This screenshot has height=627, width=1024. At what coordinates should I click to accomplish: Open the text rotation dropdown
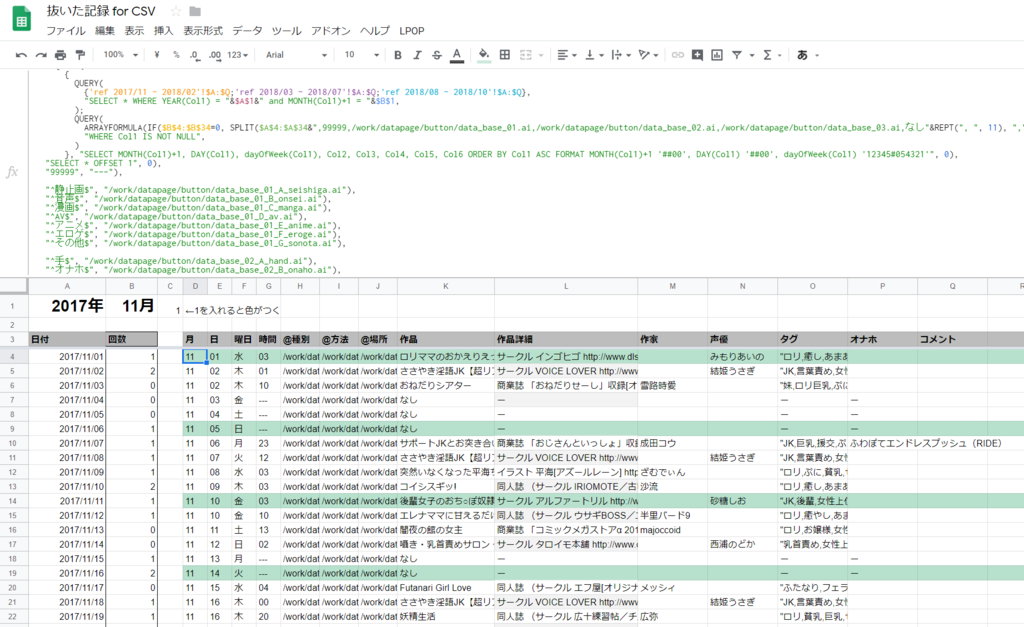(648, 55)
